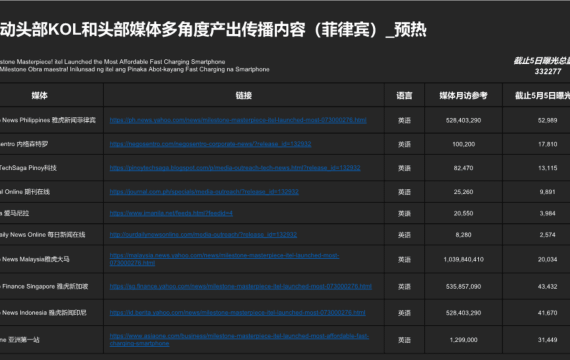570x360 pixels.
Task: Open the asiaone.com business article link
Action: pos(239,340)
